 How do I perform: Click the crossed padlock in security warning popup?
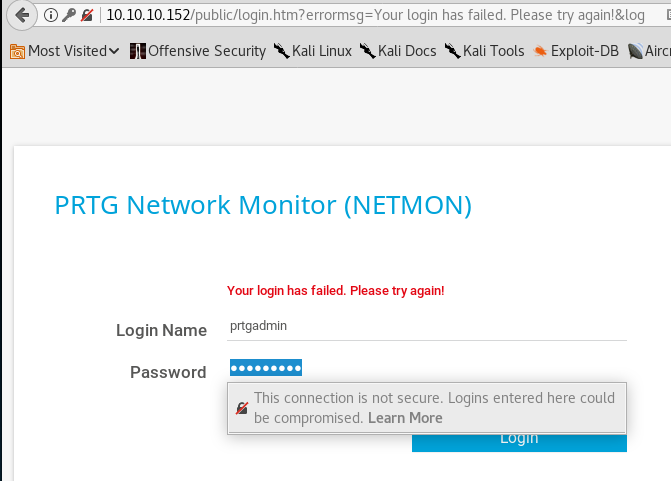[241, 409]
